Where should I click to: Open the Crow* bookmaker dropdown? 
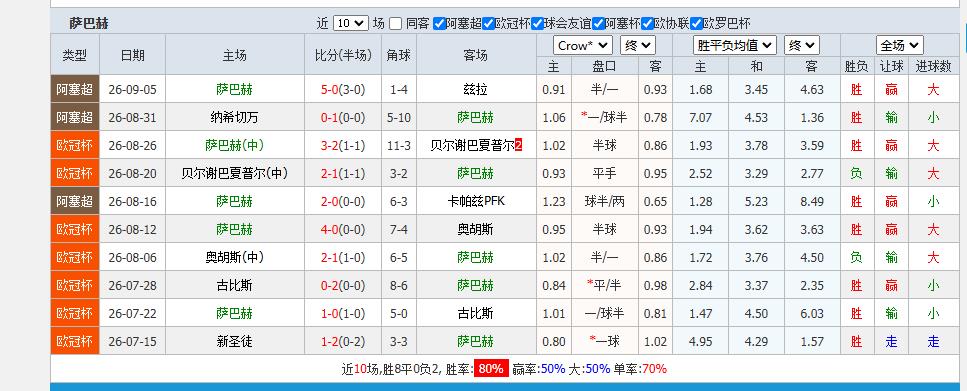pos(583,45)
